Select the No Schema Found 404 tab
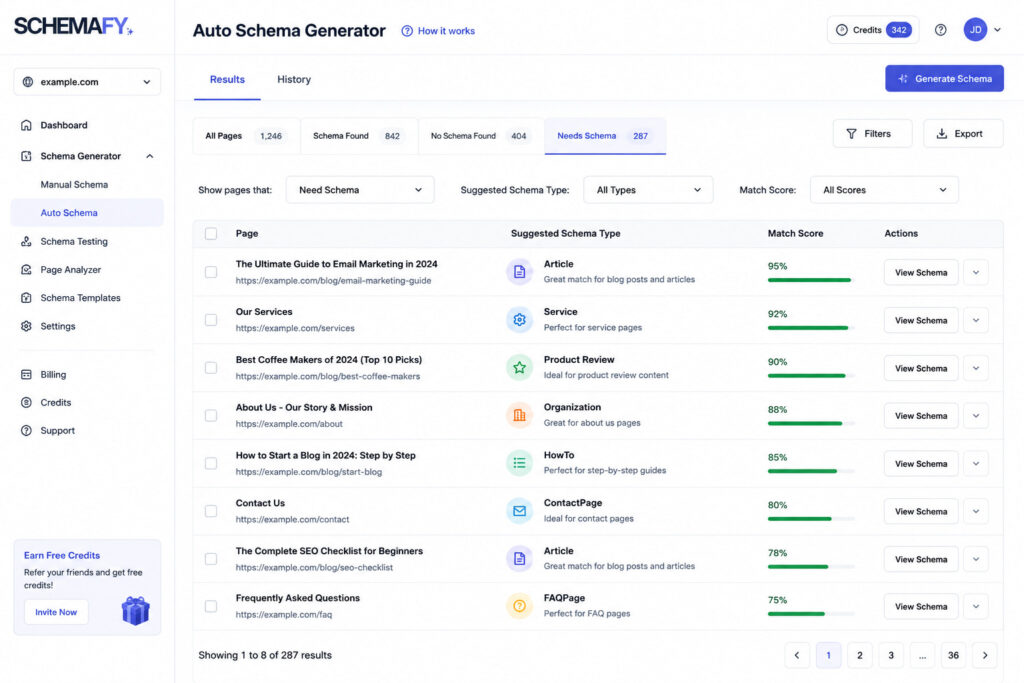 481,136
